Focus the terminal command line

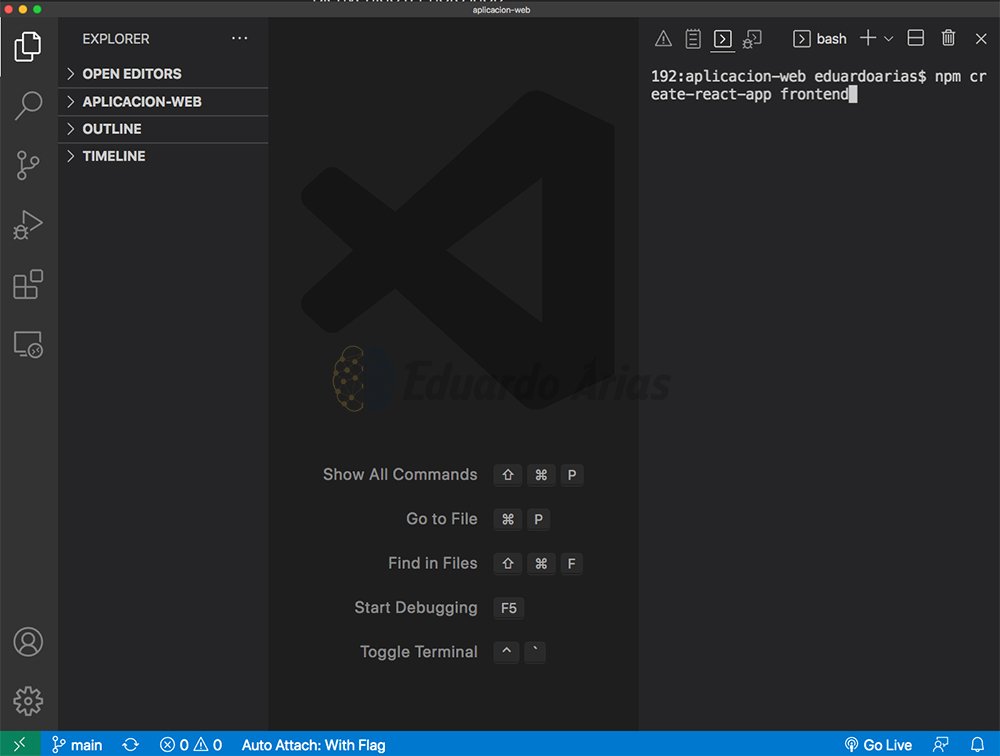click(818, 85)
